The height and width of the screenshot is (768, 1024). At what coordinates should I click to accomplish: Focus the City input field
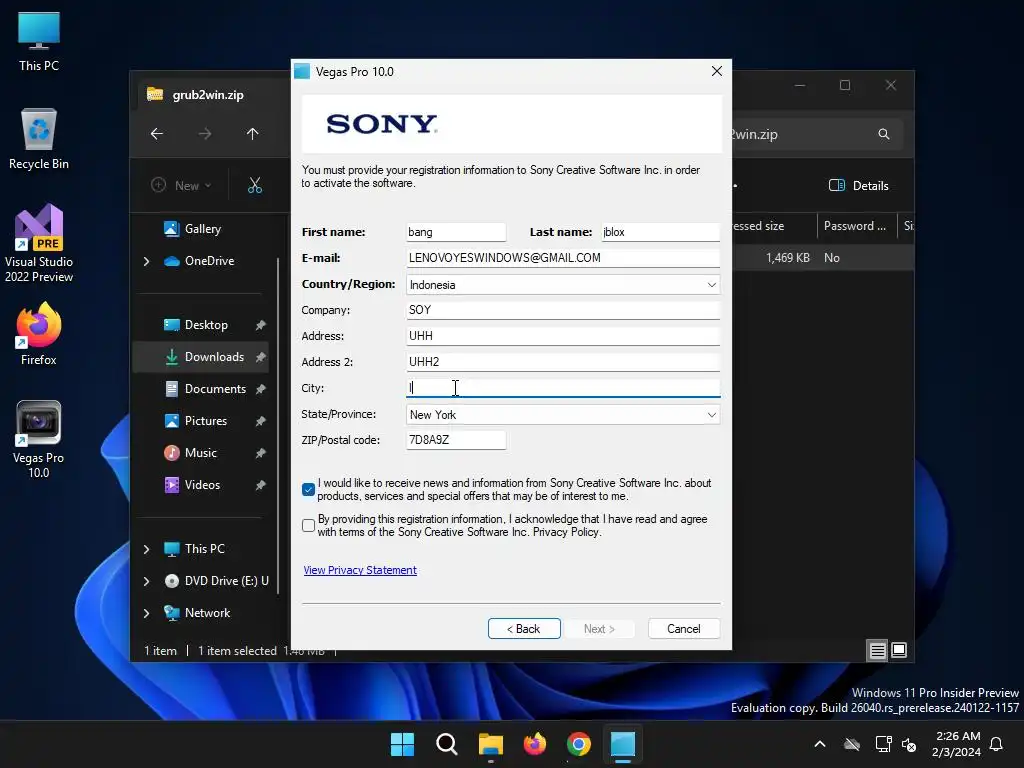(x=563, y=388)
